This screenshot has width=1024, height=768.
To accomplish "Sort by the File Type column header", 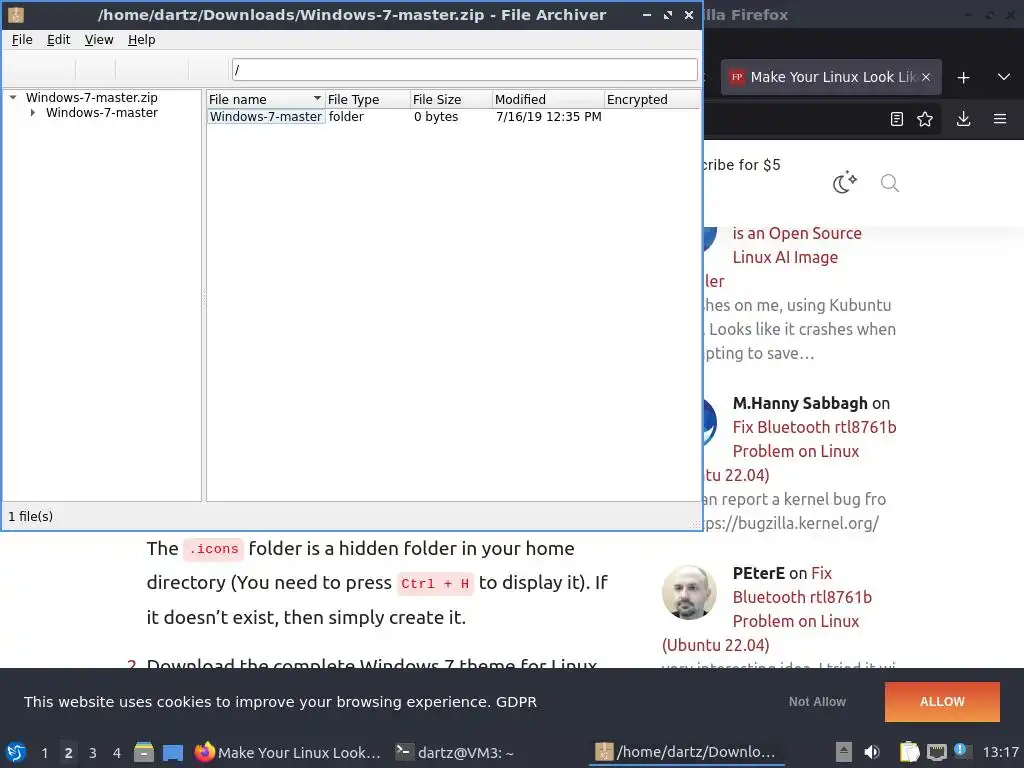I will click(x=368, y=99).
